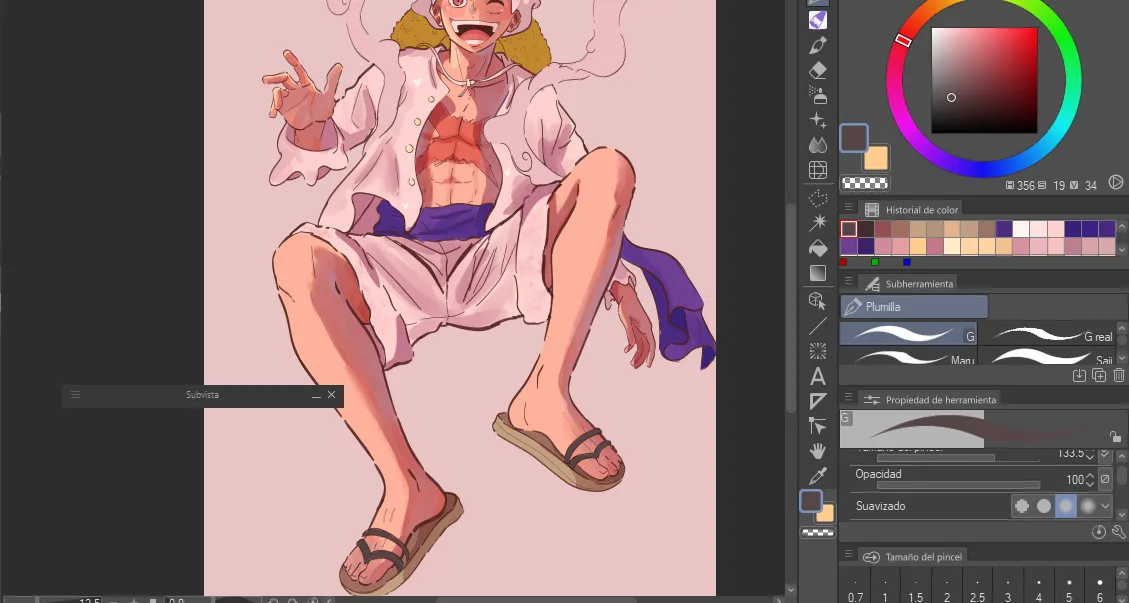This screenshot has width=1129, height=603.
Task: Select the first Suavizado anti-aliasing option
Action: click(x=1022, y=506)
